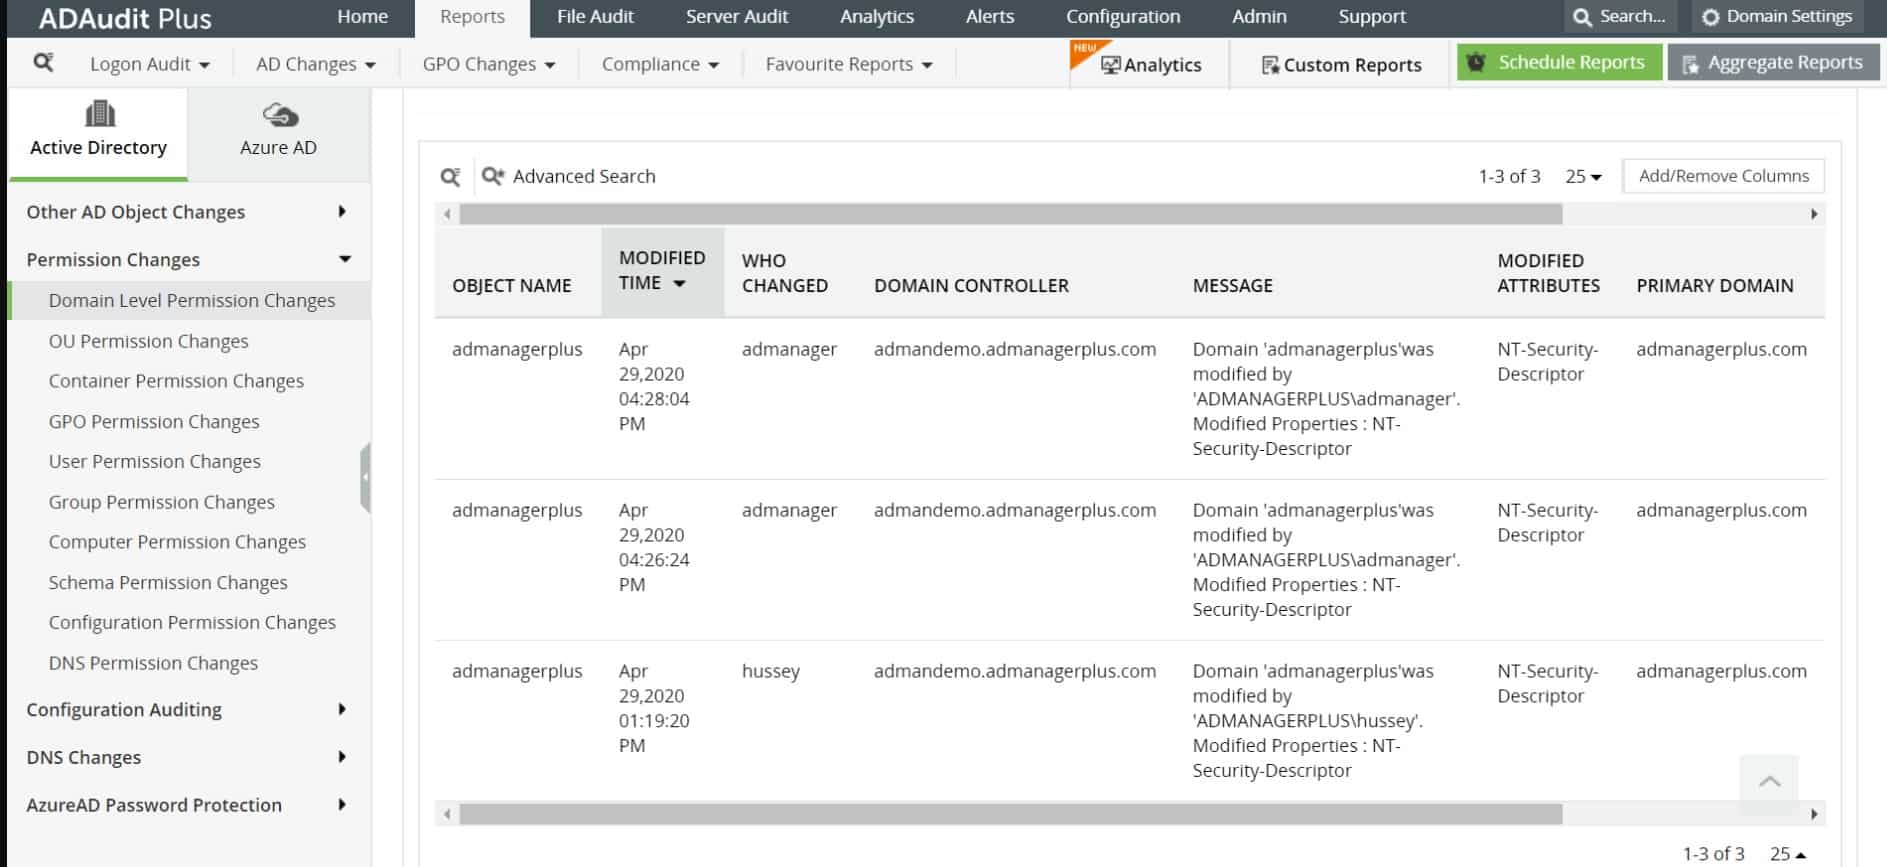Click the Message column header

[1232, 286]
